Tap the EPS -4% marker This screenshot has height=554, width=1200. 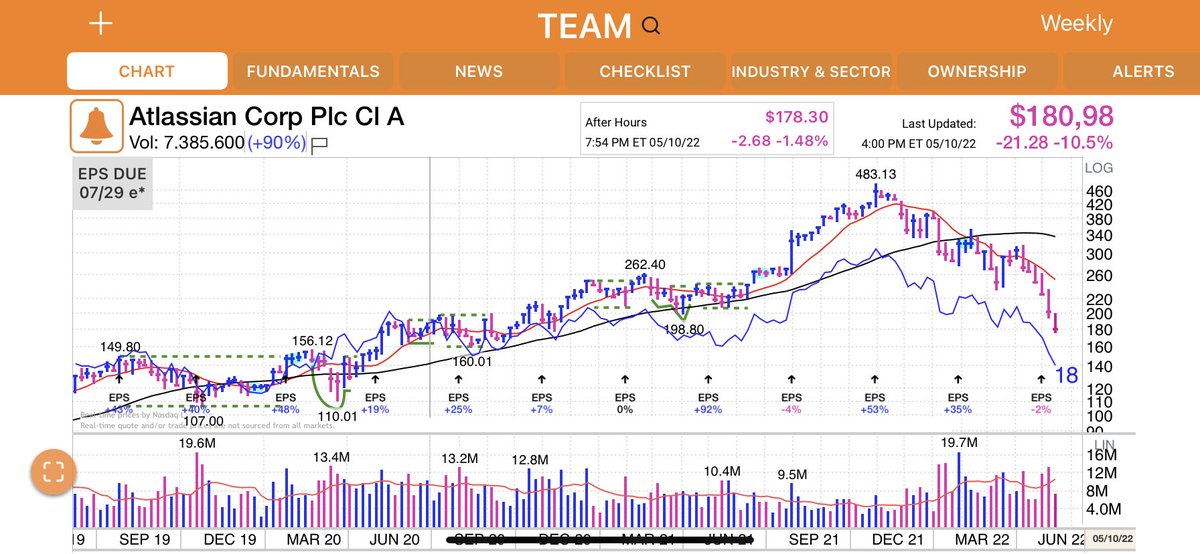tap(791, 403)
